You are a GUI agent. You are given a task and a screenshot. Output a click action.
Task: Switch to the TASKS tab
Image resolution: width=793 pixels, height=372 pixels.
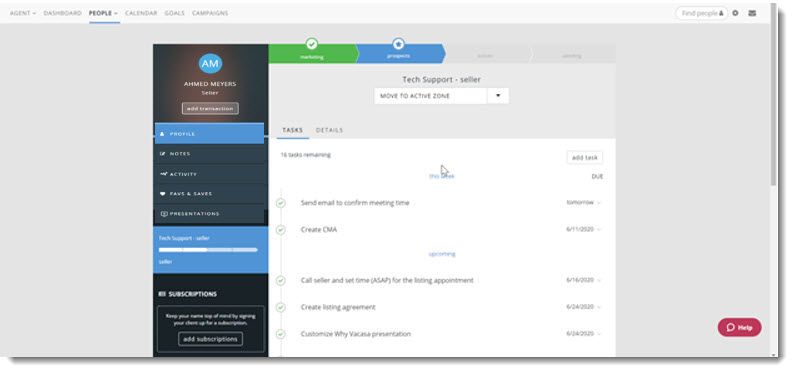[292, 130]
